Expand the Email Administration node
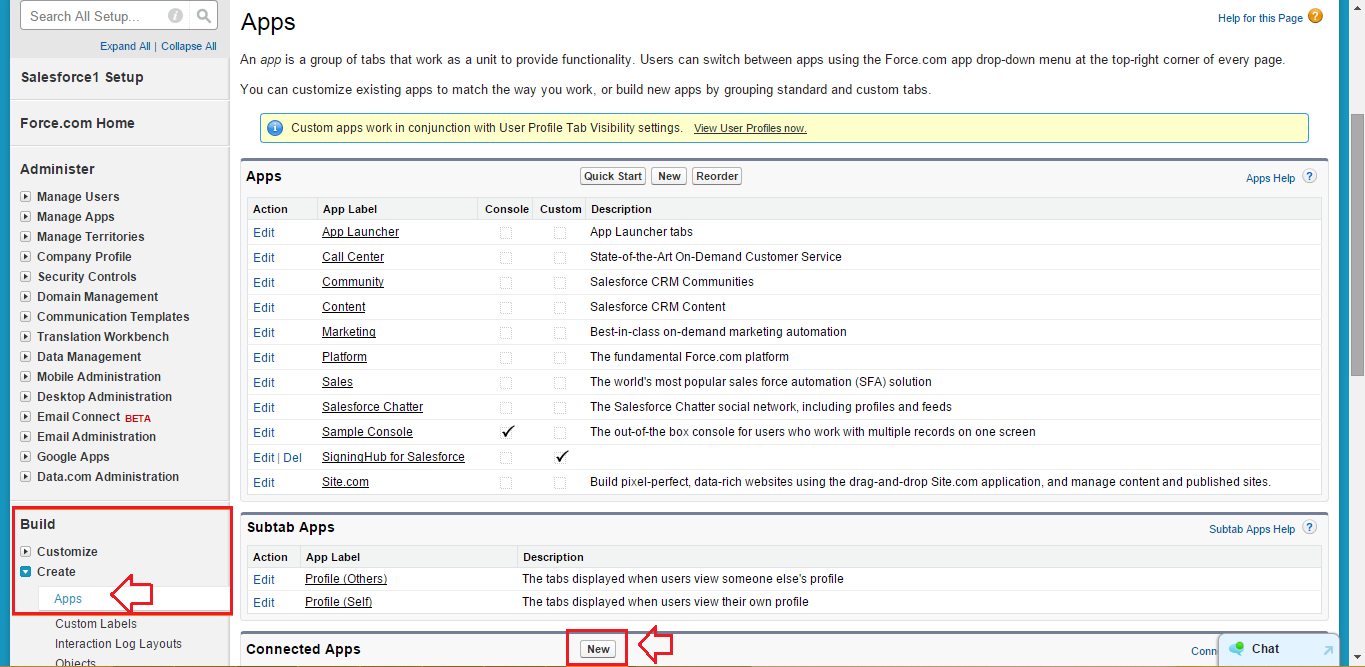1365x667 pixels. pos(26,437)
